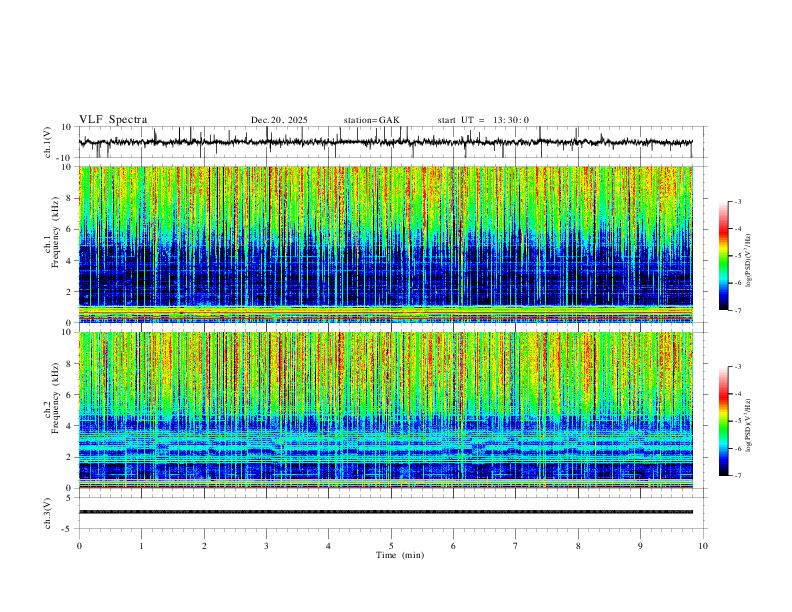Click the ch.2 color bar label 'log(PSD)(V²/Hz)'
The width and height of the screenshot is (792, 612).
(748, 426)
